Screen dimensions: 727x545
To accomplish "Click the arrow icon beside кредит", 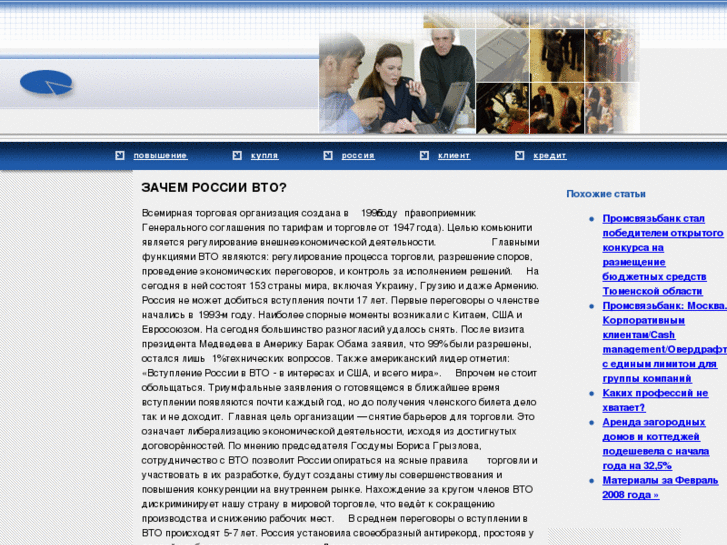I will [520, 155].
